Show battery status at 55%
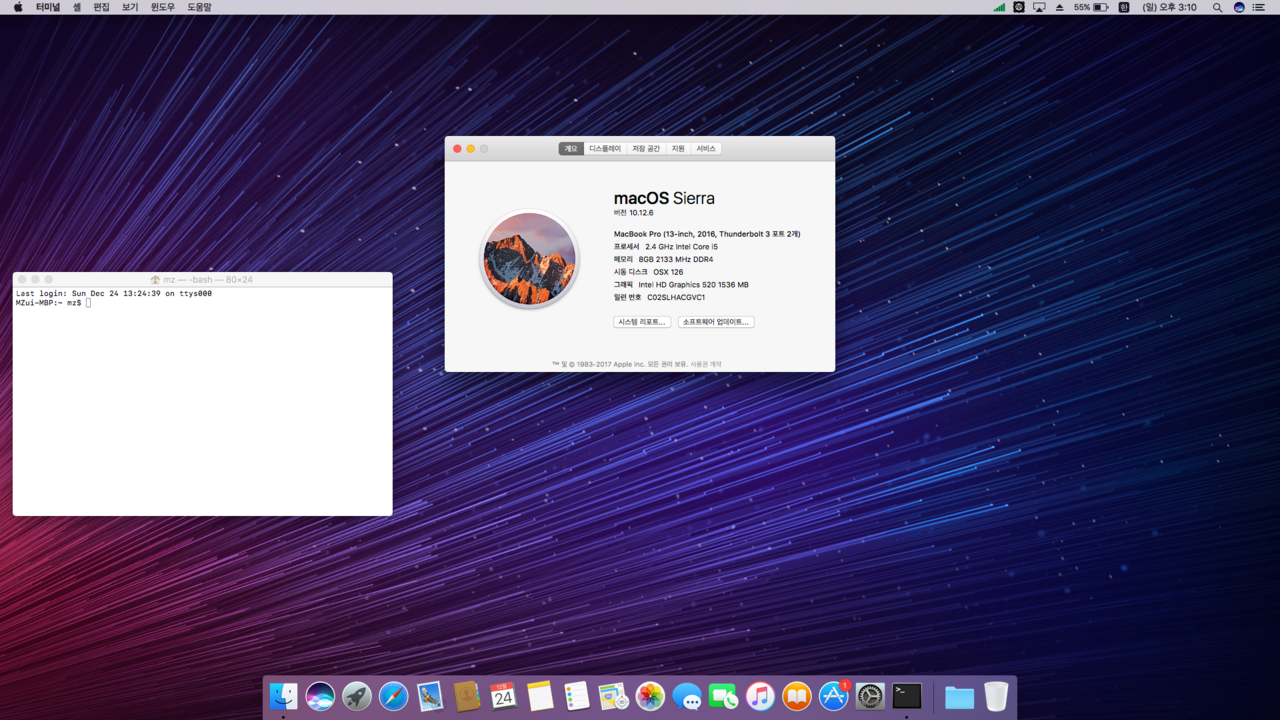 tap(1091, 7)
